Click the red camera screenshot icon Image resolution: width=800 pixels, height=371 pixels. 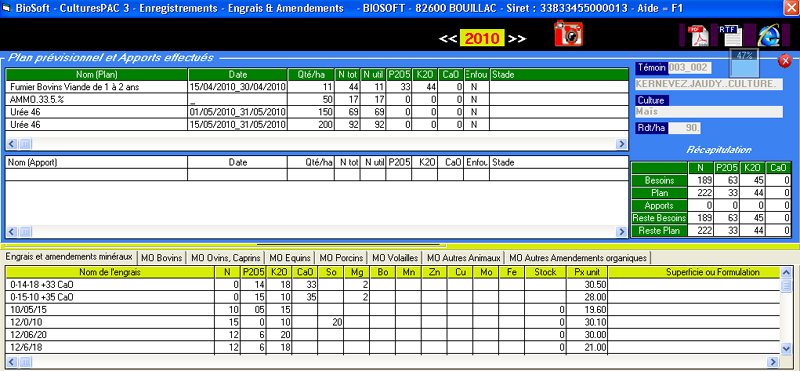coord(568,34)
